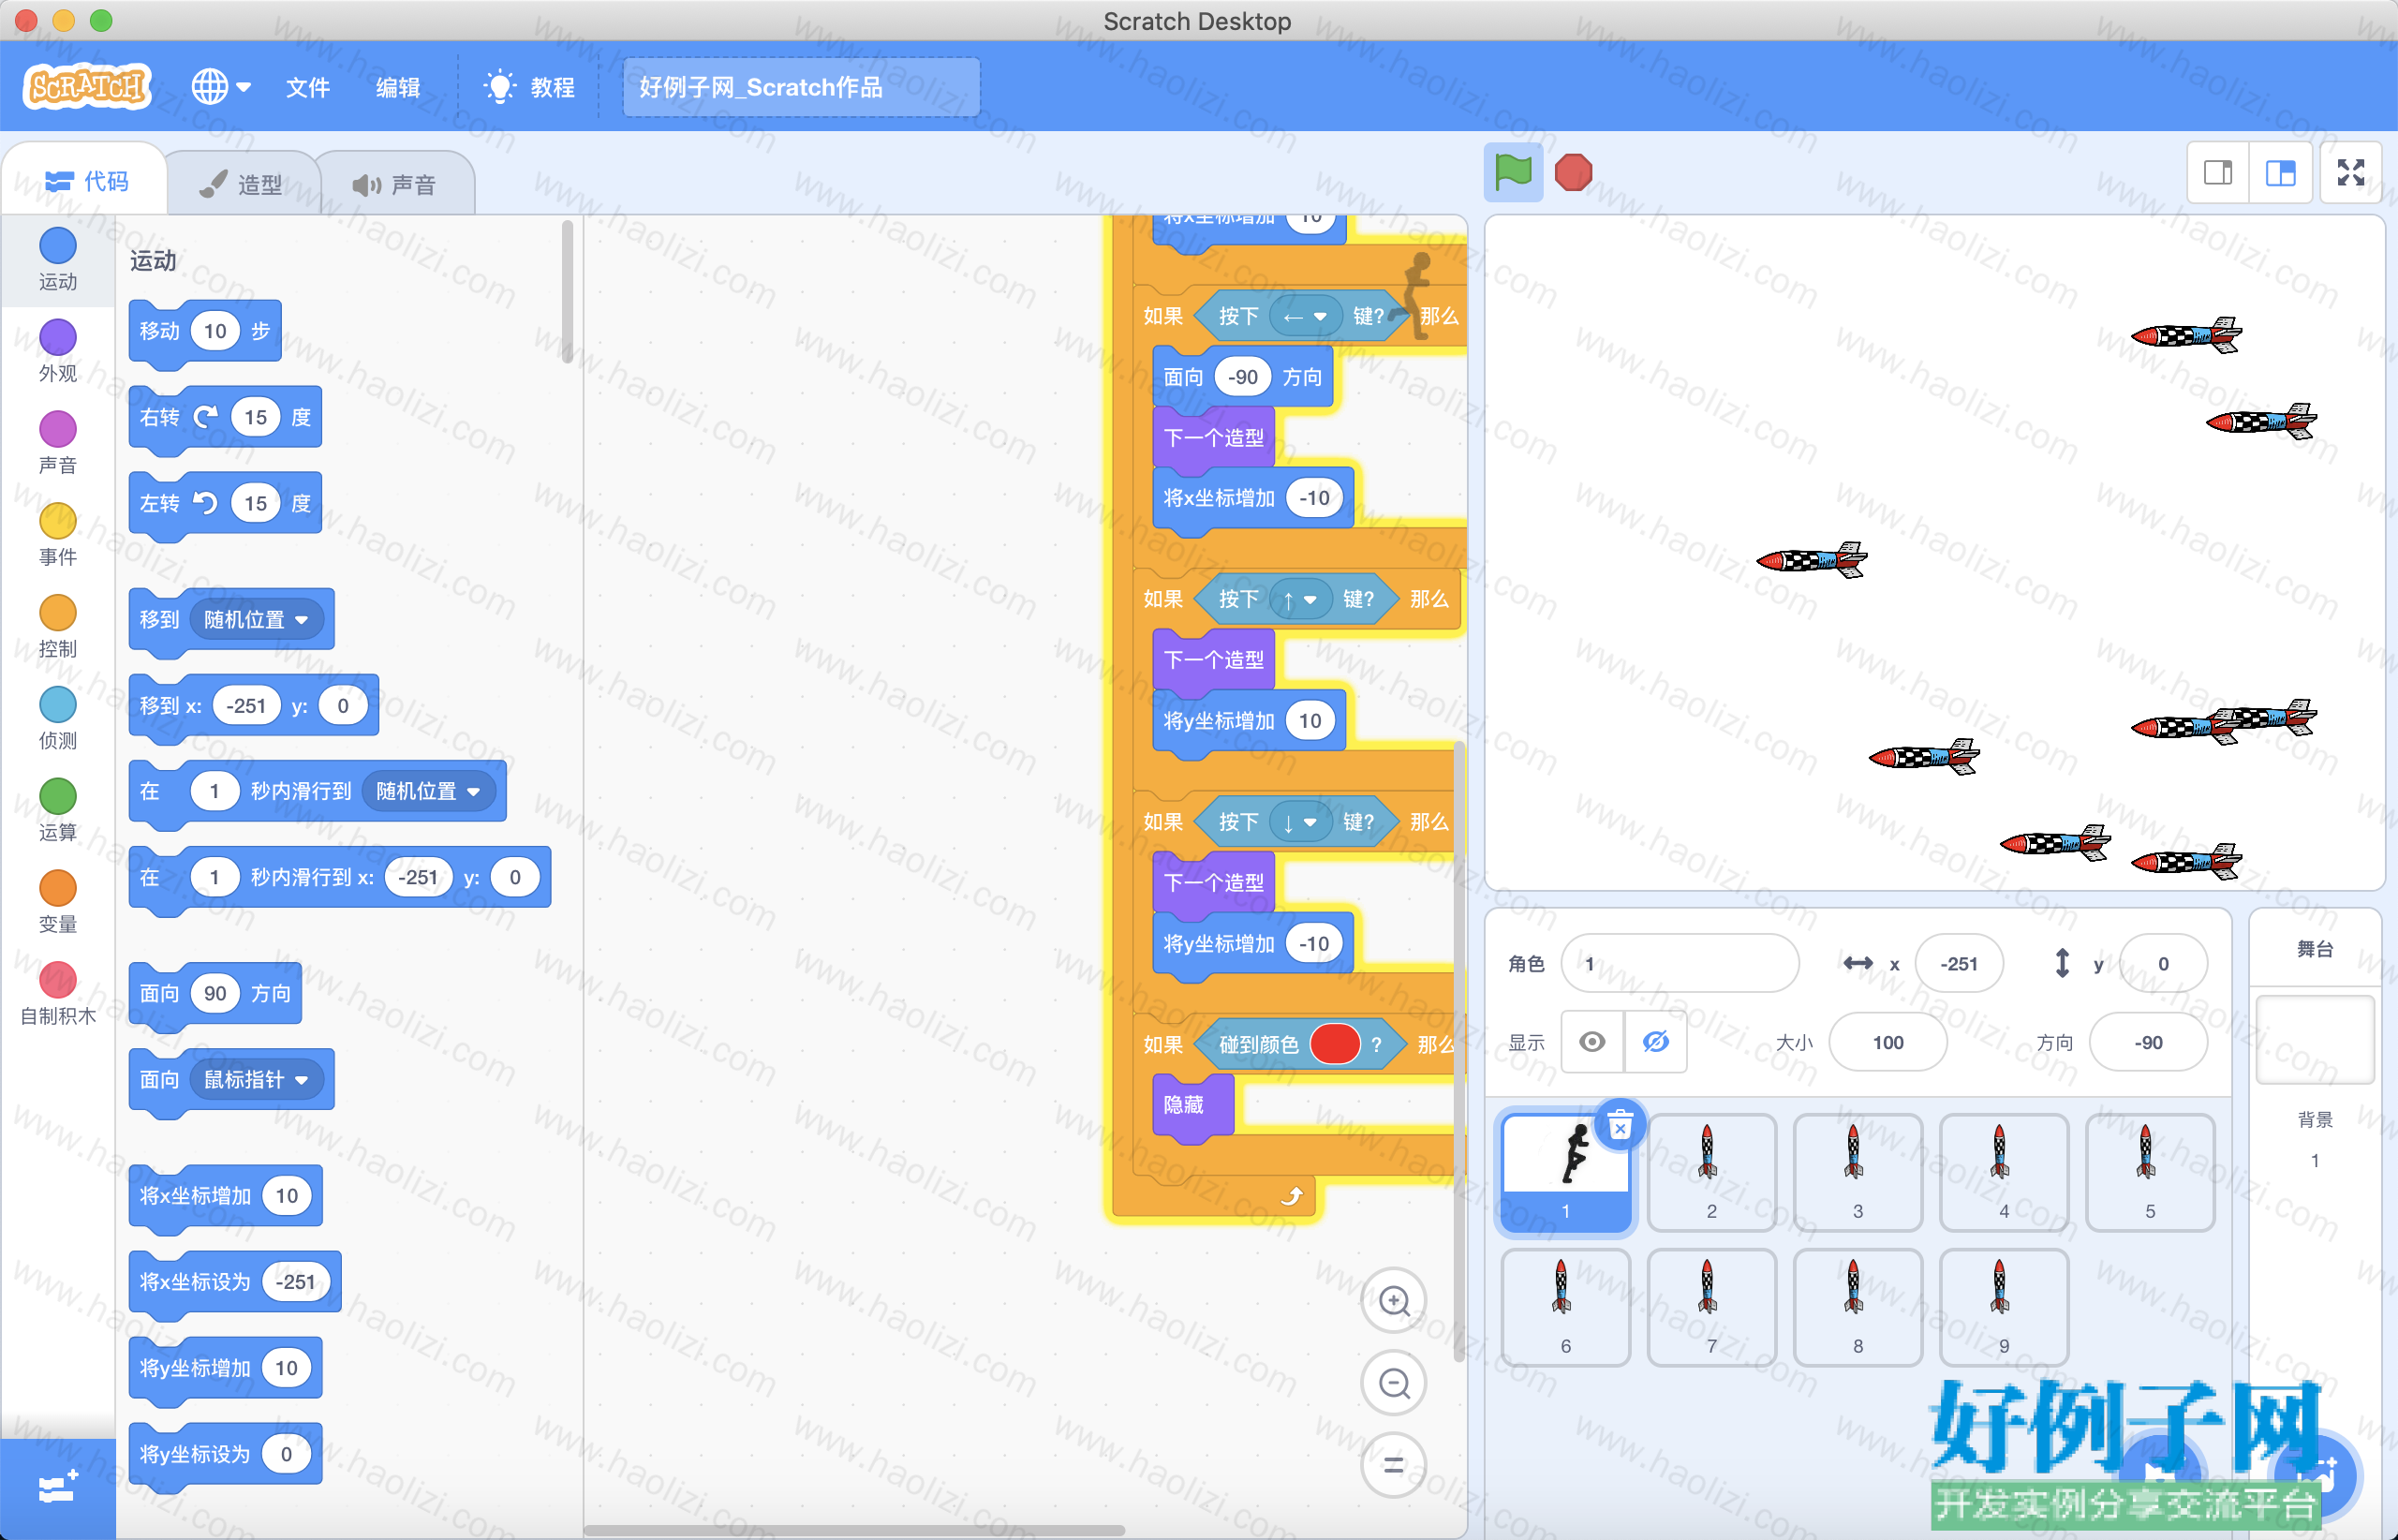Open the language globe menu
The image size is (2398, 1540).
(221, 87)
